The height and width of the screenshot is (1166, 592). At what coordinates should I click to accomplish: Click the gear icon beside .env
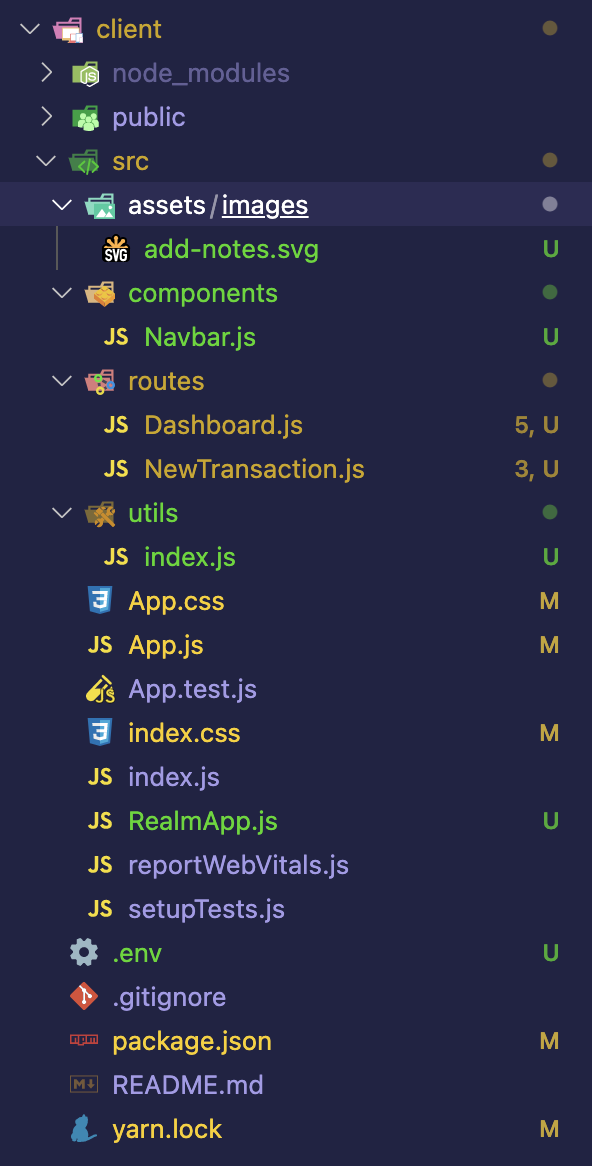pyautogui.click(x=84, y=953)
